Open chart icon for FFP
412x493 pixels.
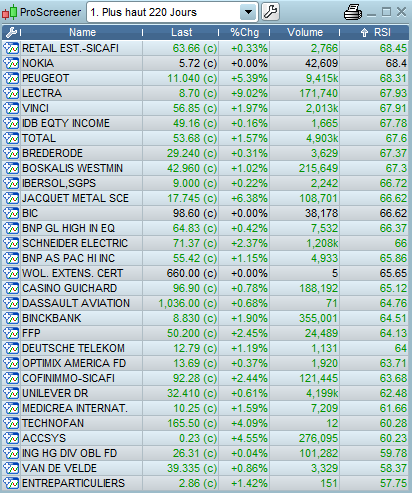pyautogui.click(x=11, y=333)
